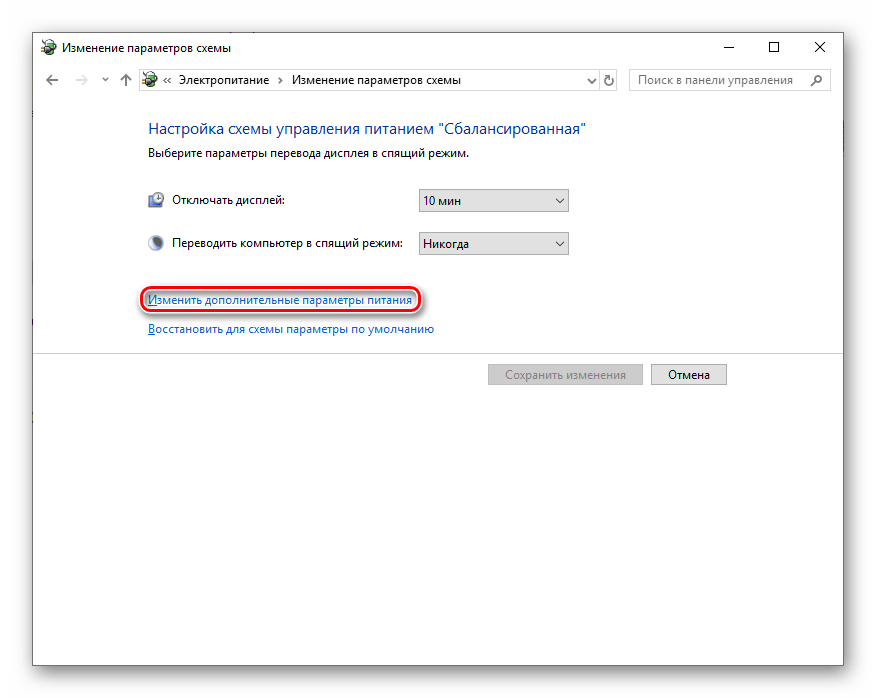This screenshot has width=876, height=698.
Task: Expand arrow after 'Электропитание' in breadcrumb
Action: (281, 80)
